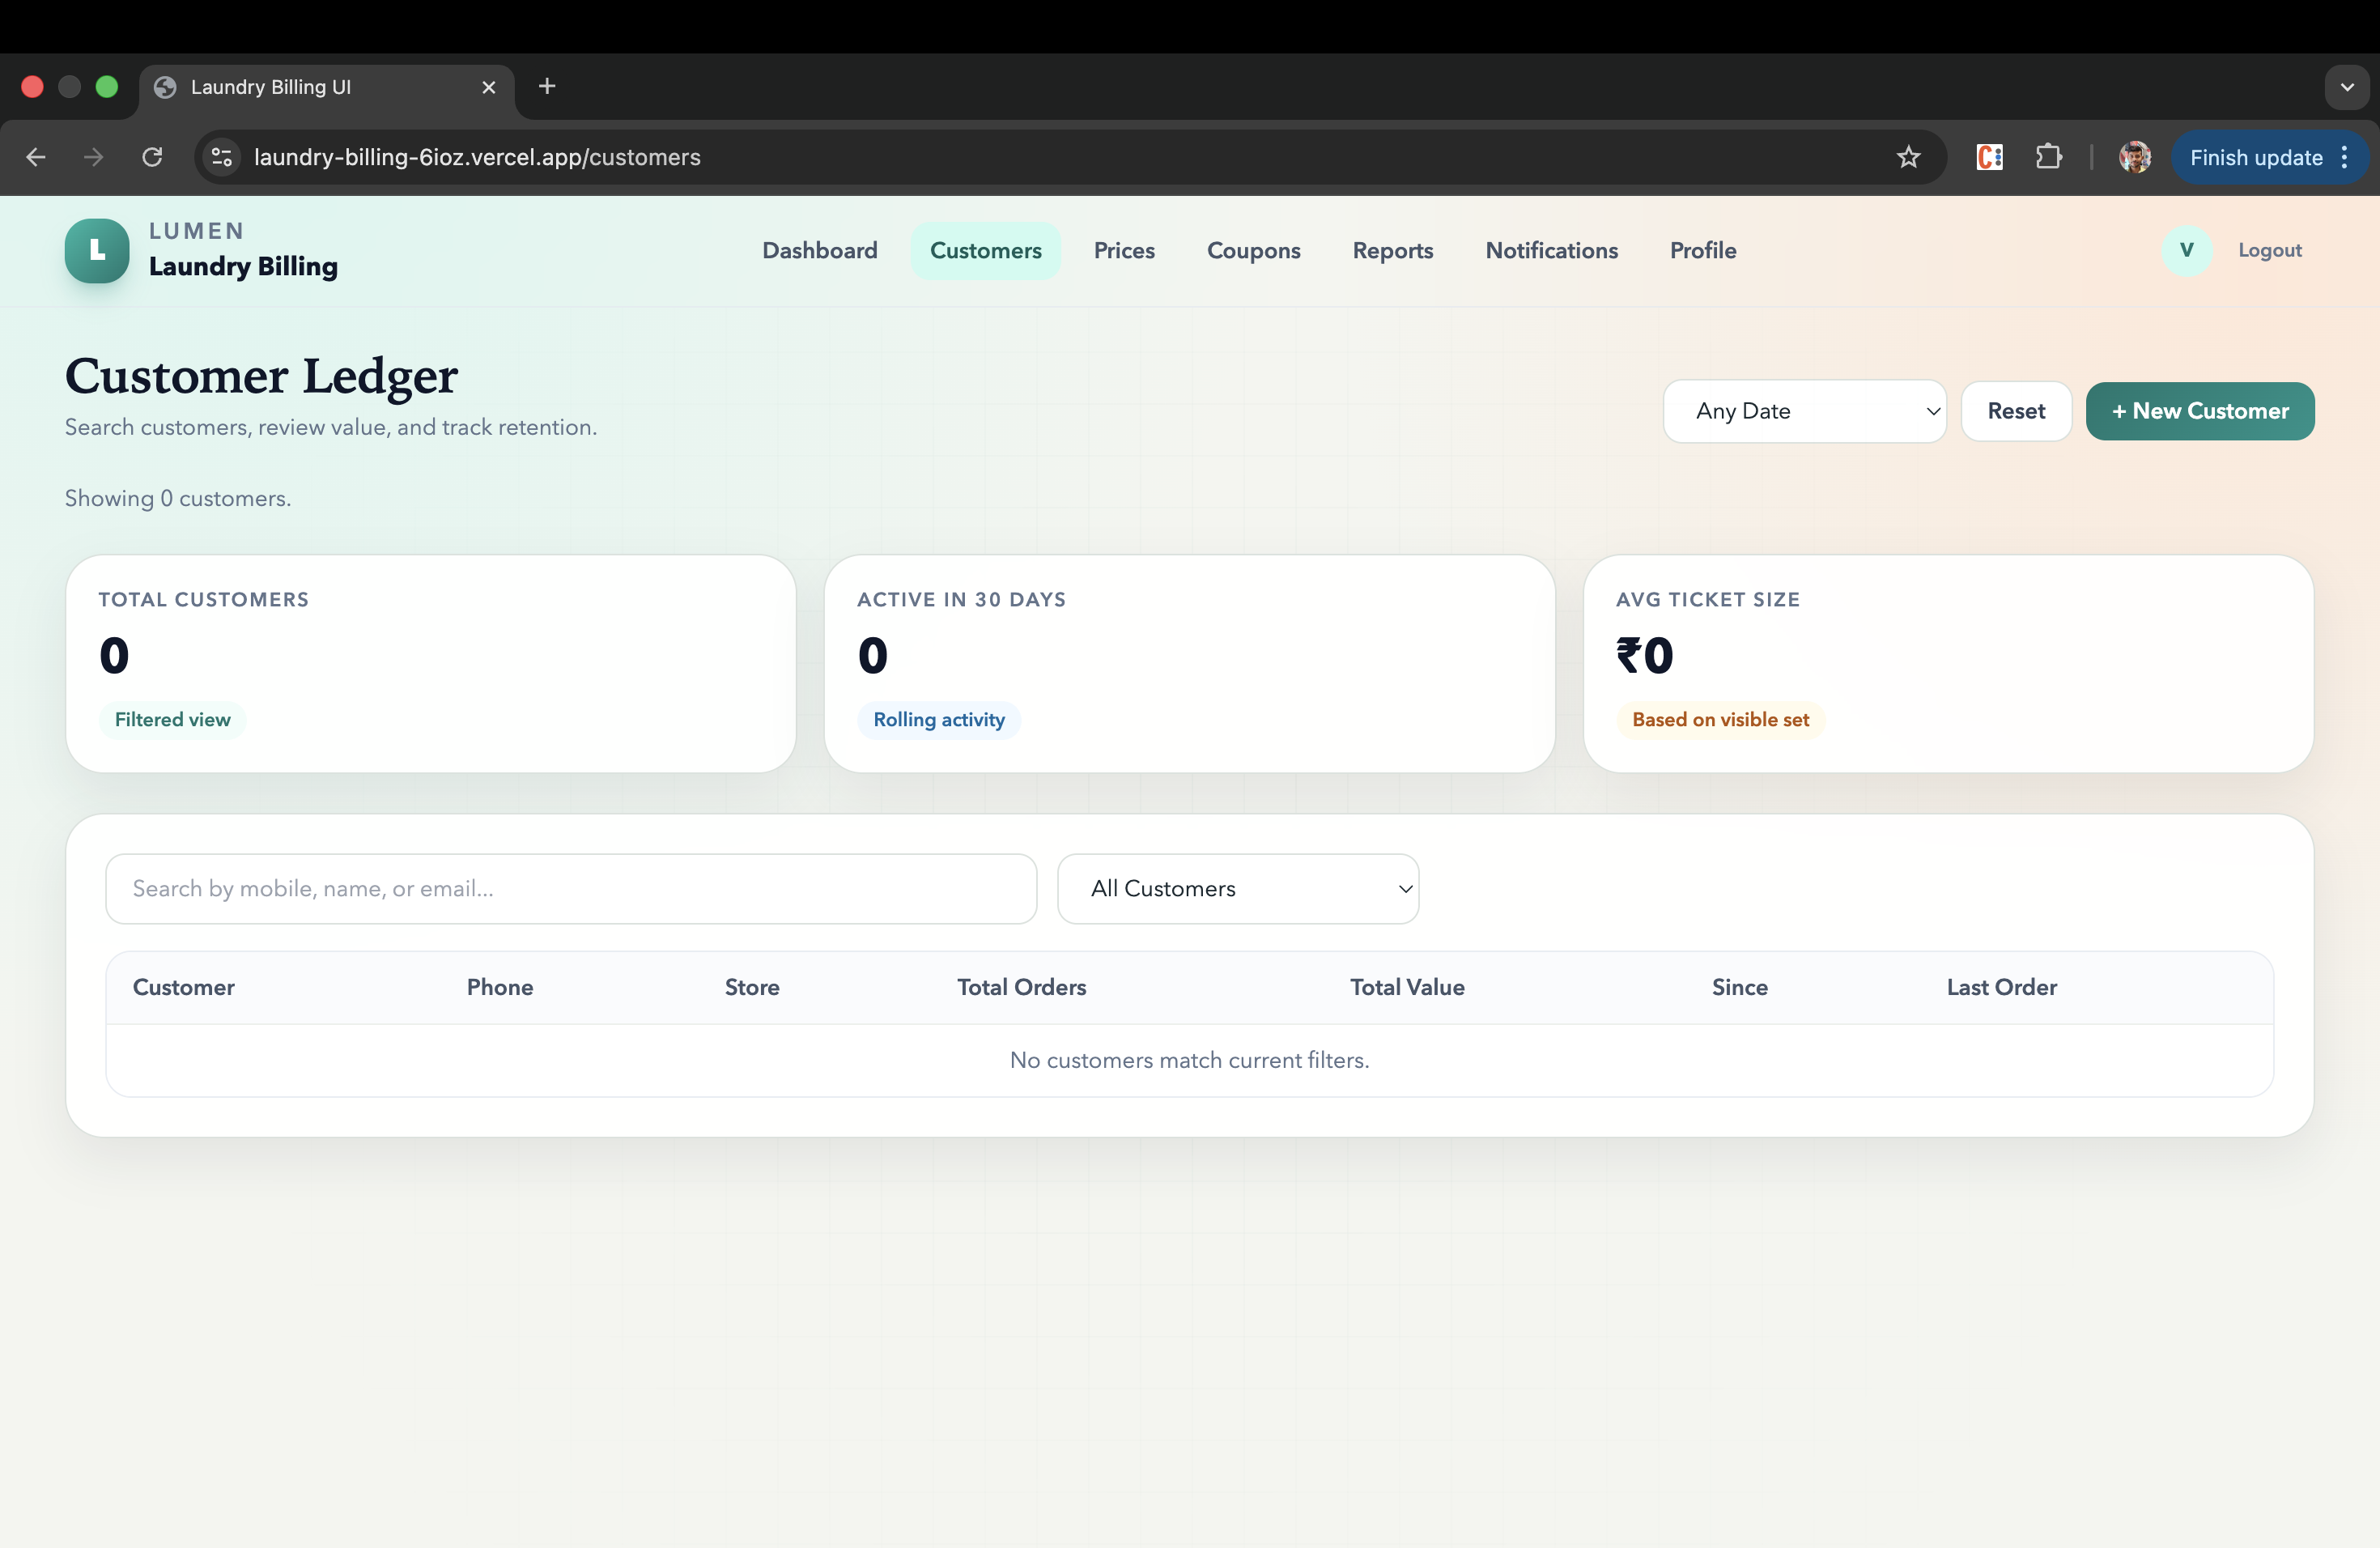Image resolution: width=2380 pixels, height=1548 pixels.
Task: Open site information icon in address bar
Action: [x=222, y=158]
